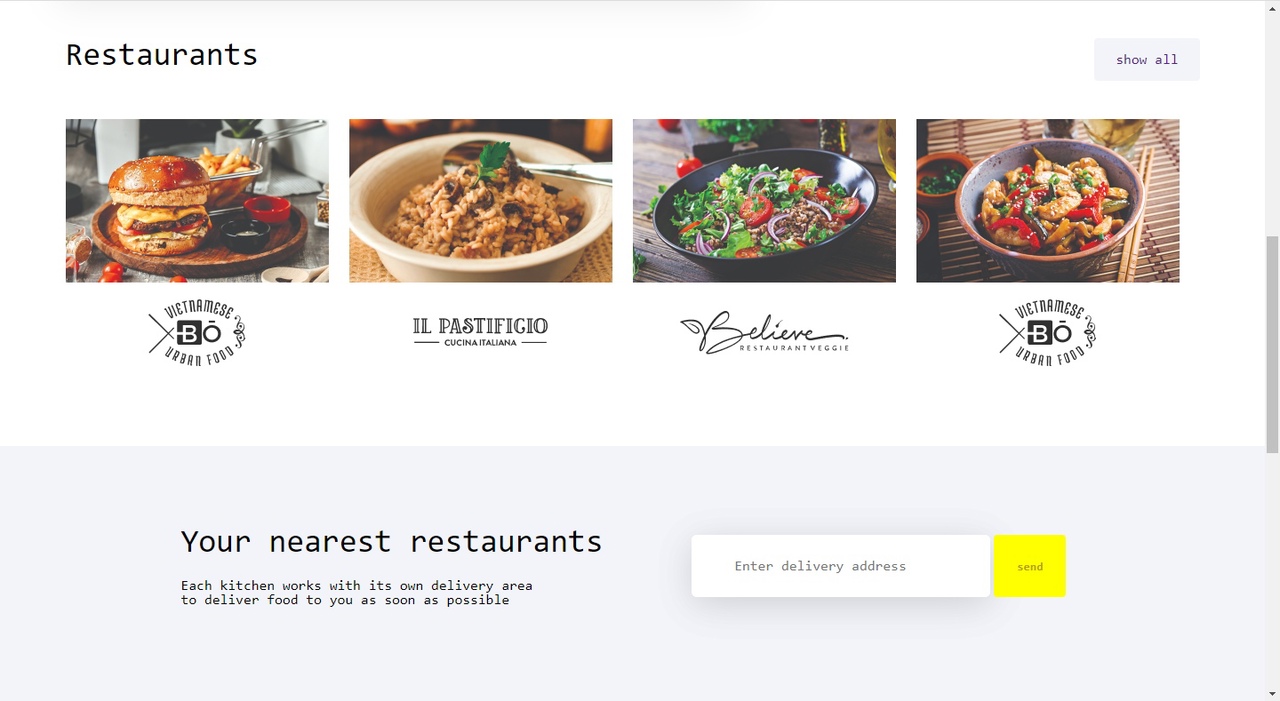The width and height of the screenshot is (1280, 701).
Task: Click the vertical scrollbar thumb
Action: 1272,345
